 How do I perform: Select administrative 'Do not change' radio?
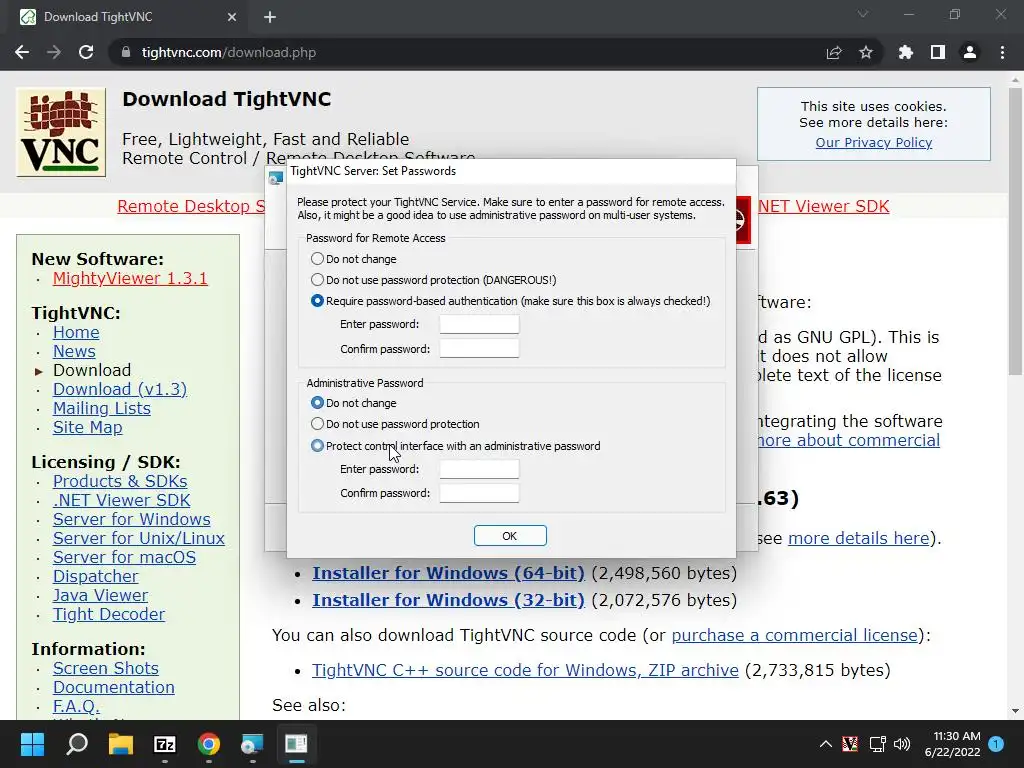coord(354,403)
